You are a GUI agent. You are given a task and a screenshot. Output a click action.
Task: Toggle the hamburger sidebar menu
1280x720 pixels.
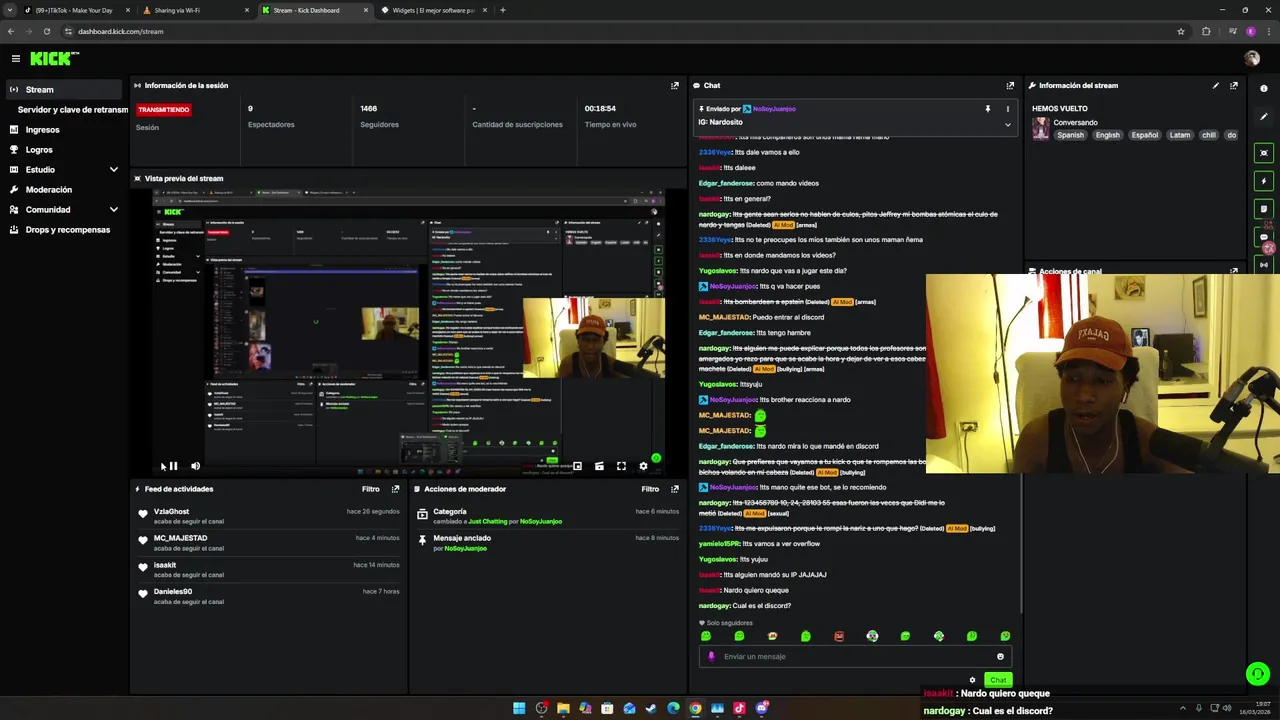click(14, 59)
